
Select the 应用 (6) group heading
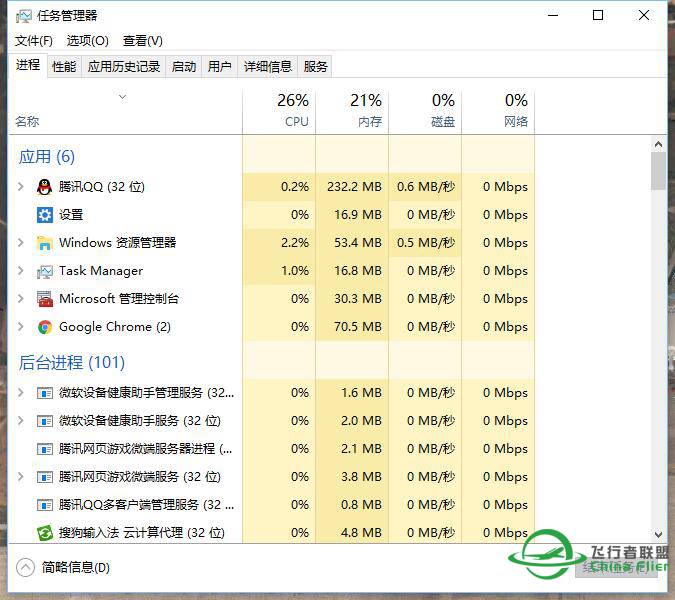(46, 156)
